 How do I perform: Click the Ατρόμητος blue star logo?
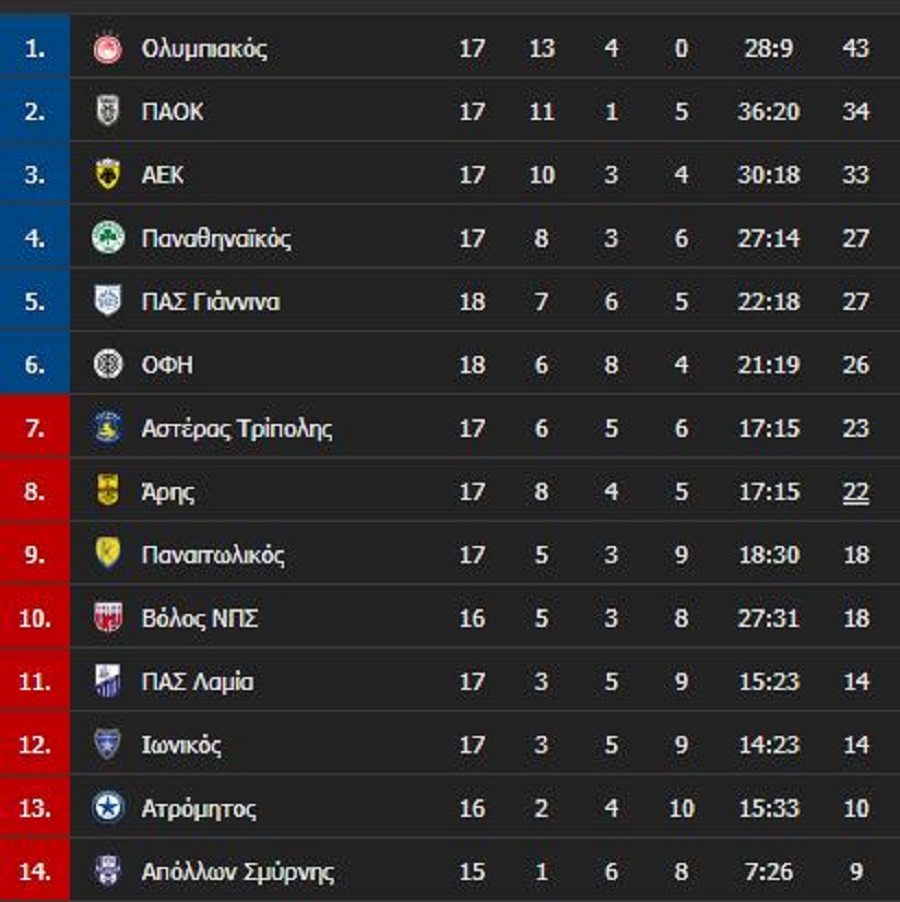pyautogui.click(x=108, y=808)
